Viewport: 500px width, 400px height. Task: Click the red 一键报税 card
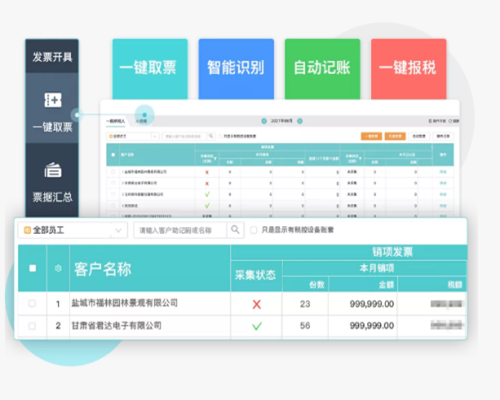click(409, 69)
